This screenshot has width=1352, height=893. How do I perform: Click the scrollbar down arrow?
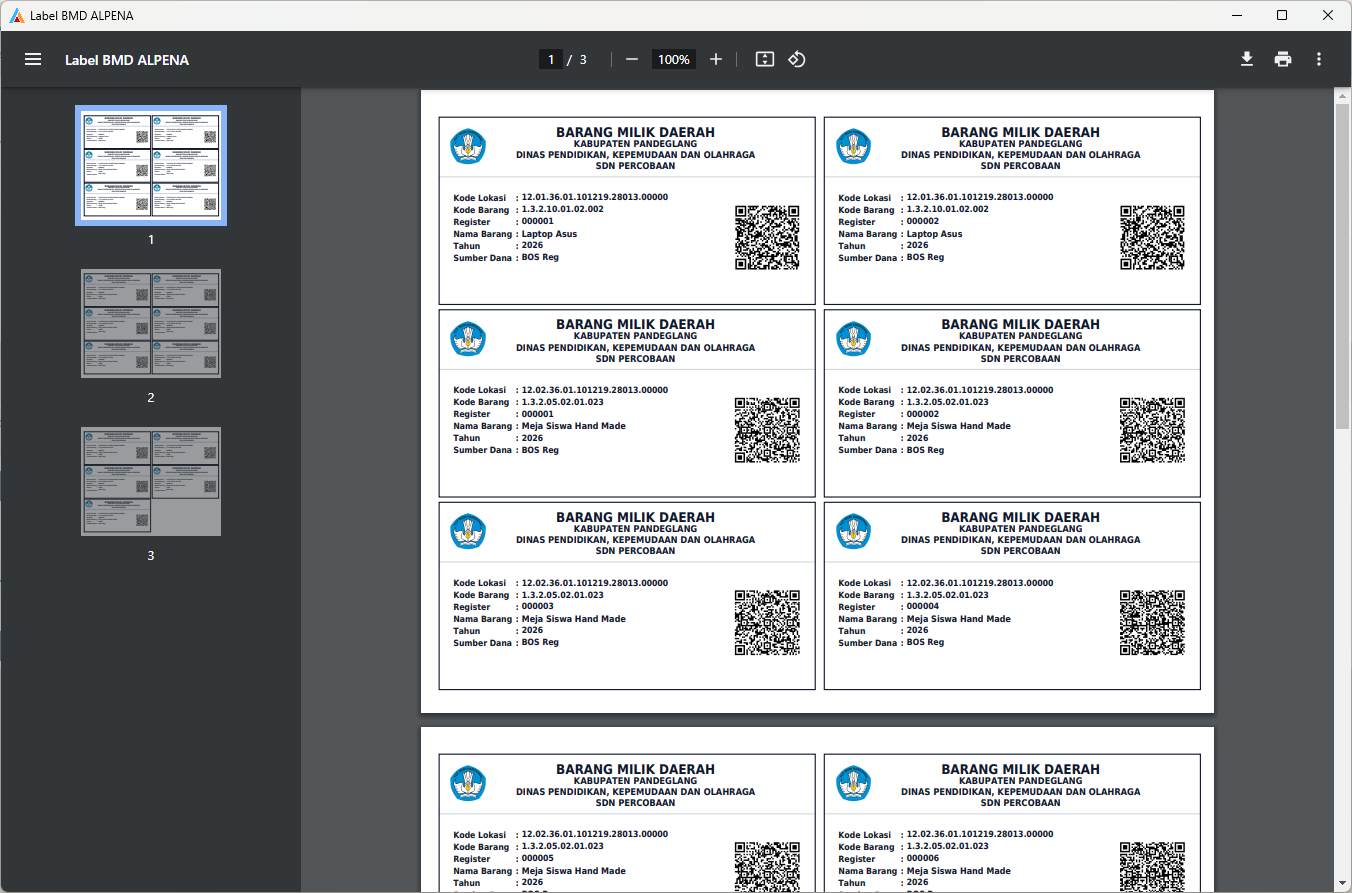click(x=1343, y=884)
